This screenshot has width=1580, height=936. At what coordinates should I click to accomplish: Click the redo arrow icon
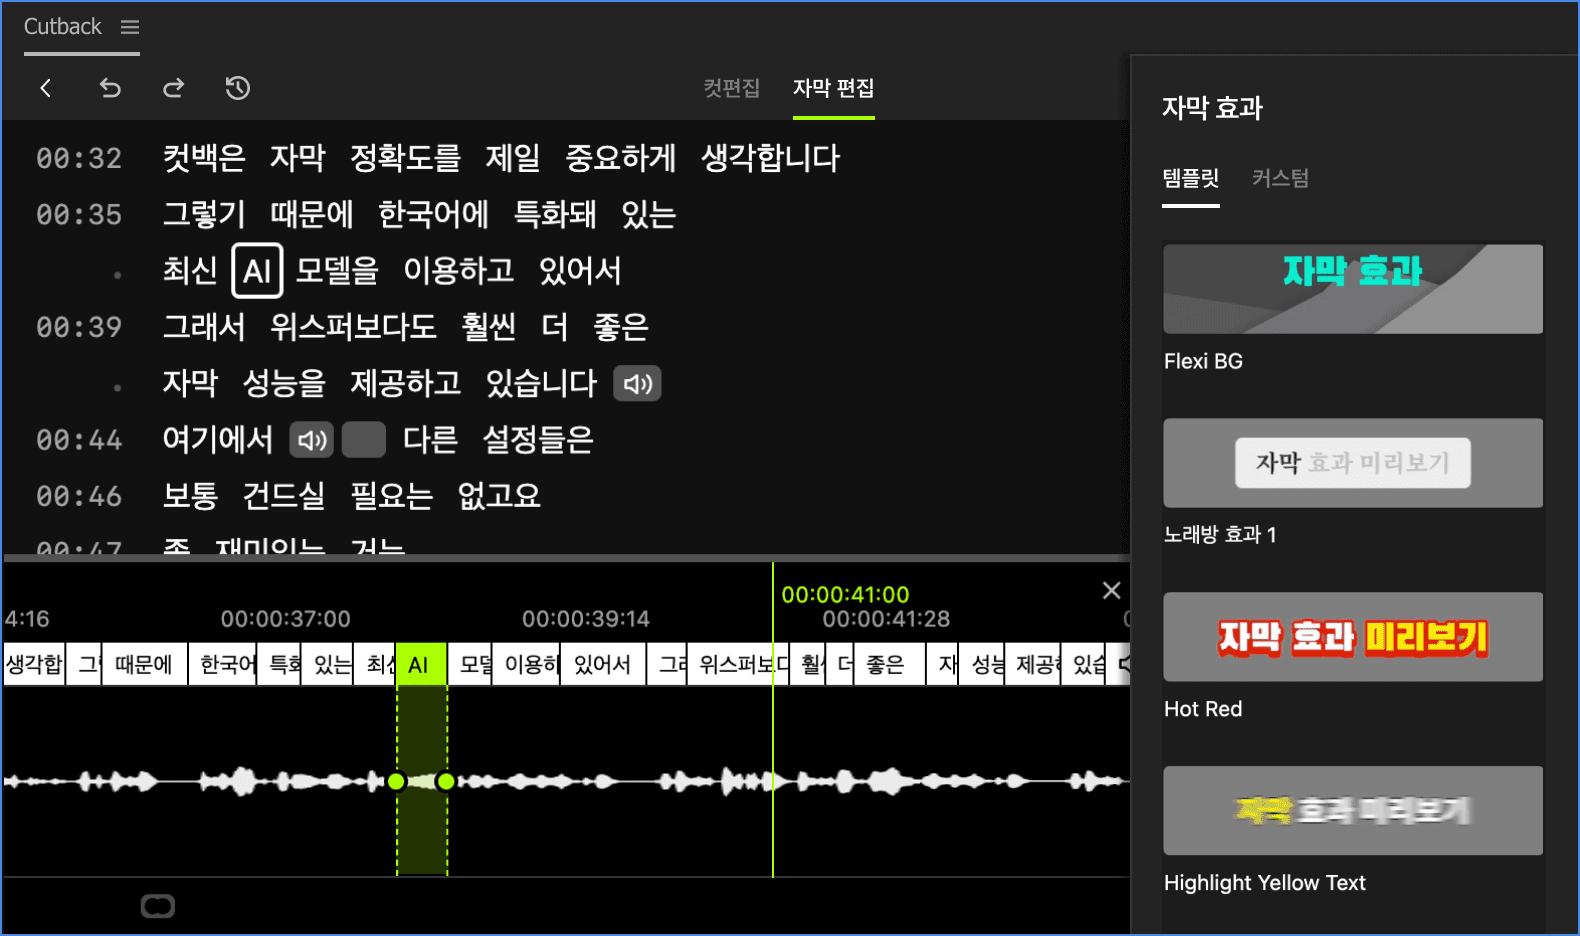point(173,88)
